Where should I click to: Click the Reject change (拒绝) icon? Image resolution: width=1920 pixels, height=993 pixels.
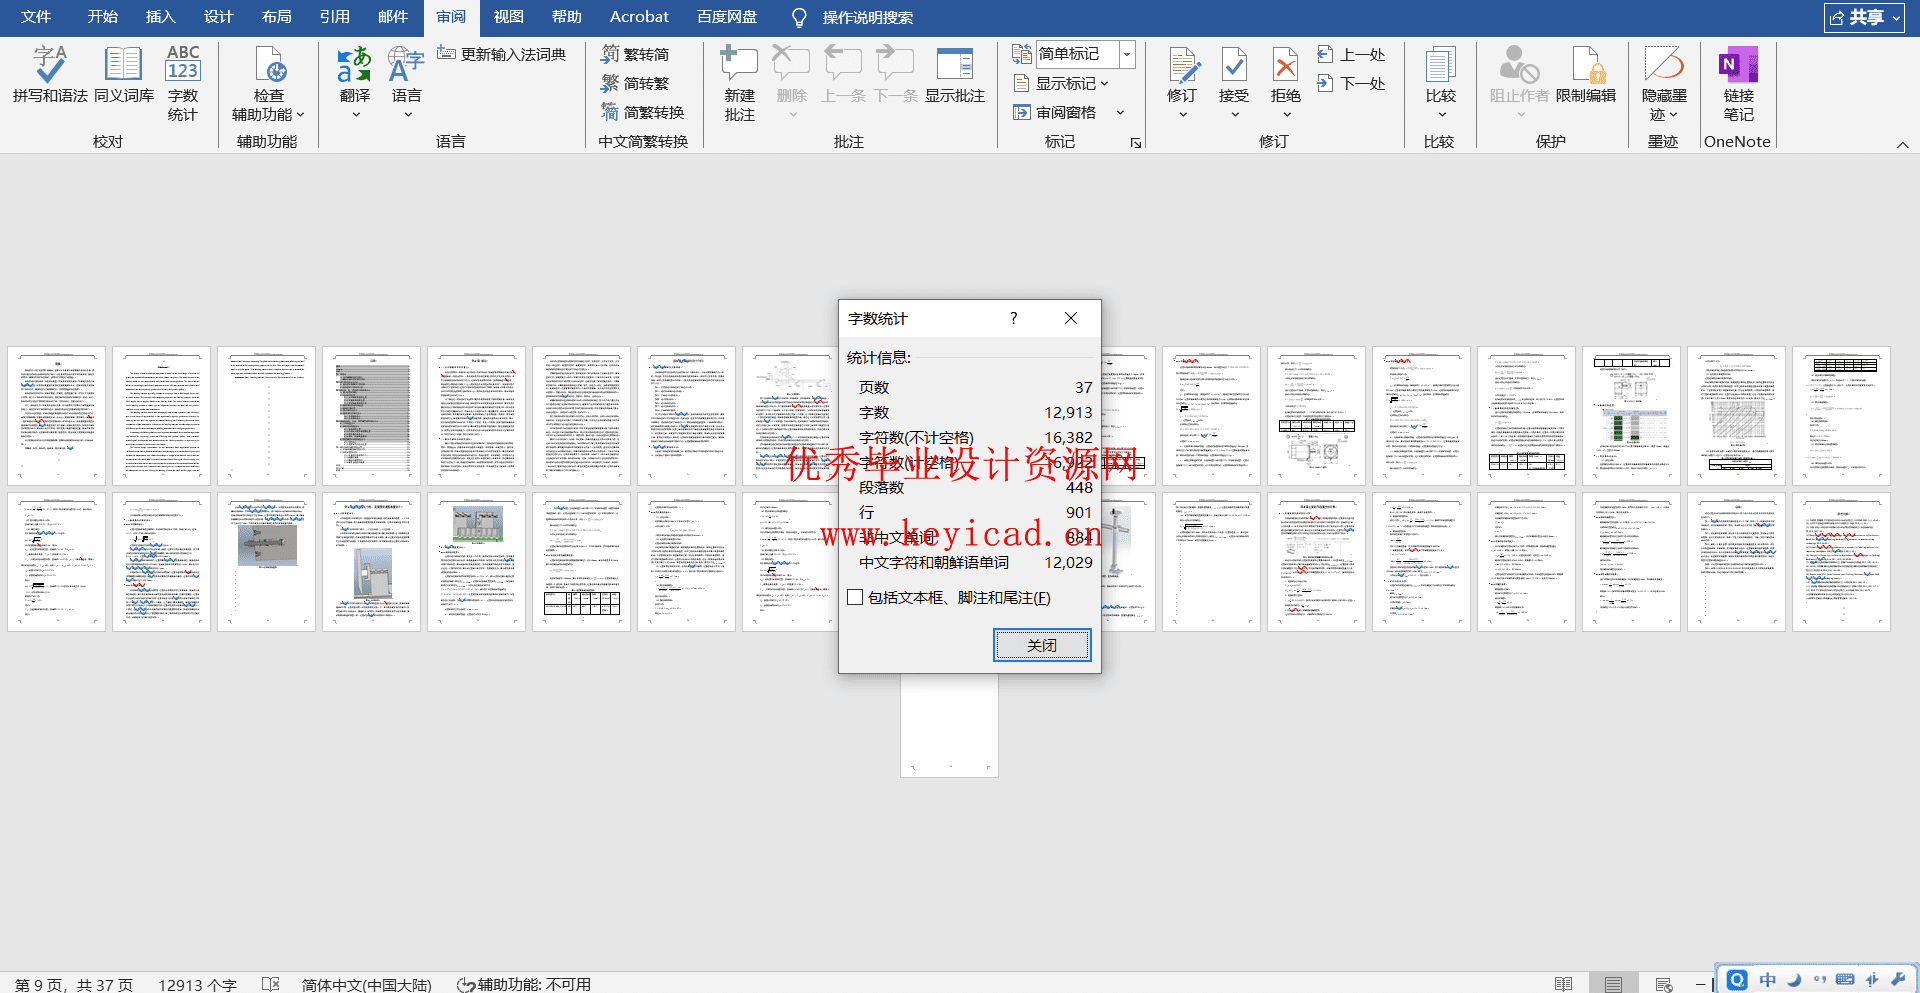point(1286,65)
